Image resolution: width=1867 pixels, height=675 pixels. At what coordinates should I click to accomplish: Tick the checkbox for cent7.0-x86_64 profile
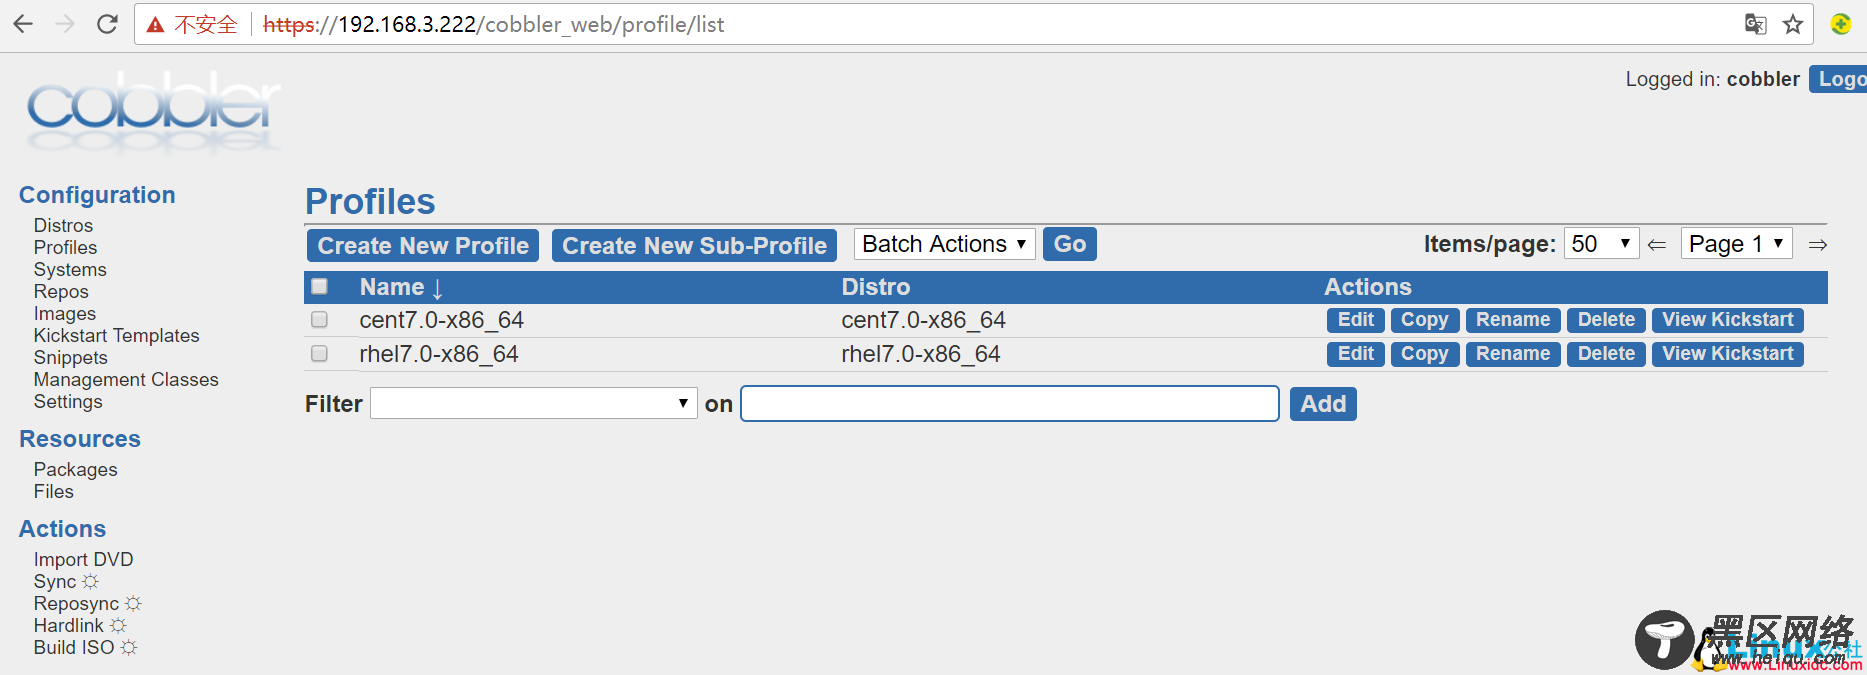(x=320, y=320)
